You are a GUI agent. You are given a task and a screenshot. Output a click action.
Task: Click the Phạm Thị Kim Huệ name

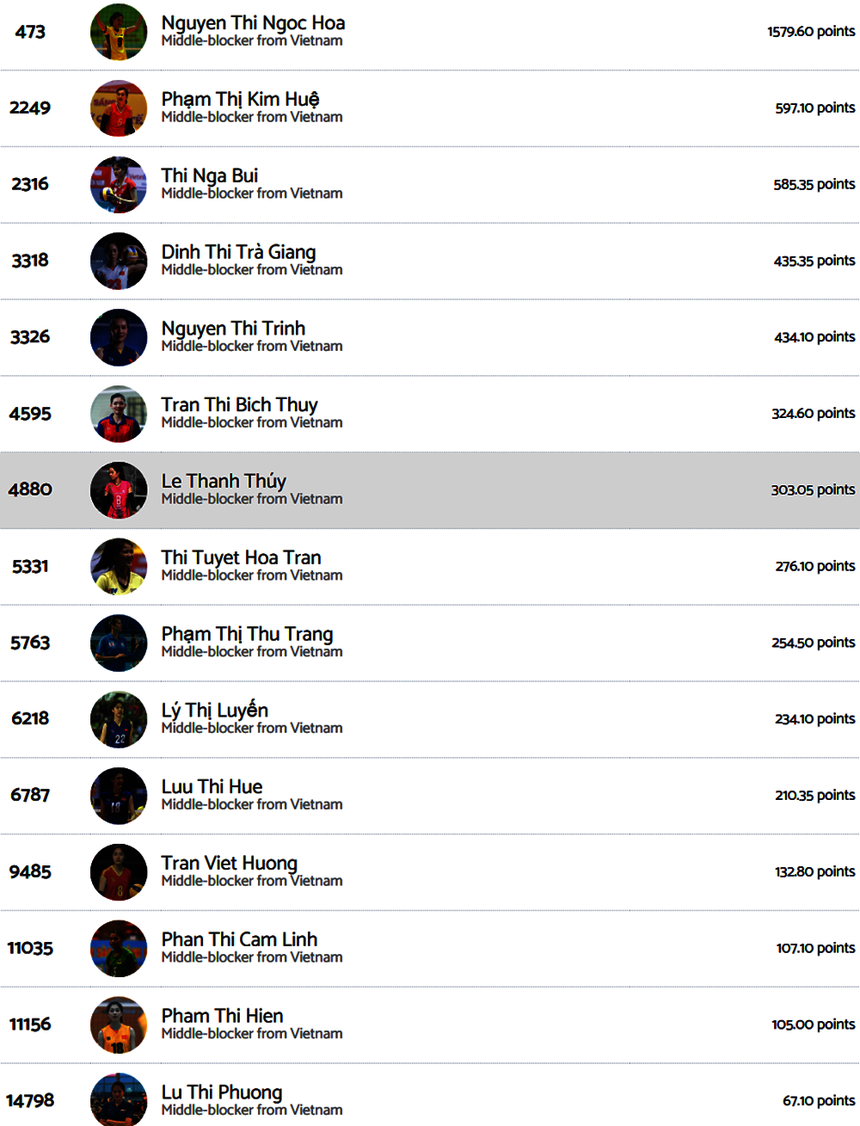(x=240, y=99)
